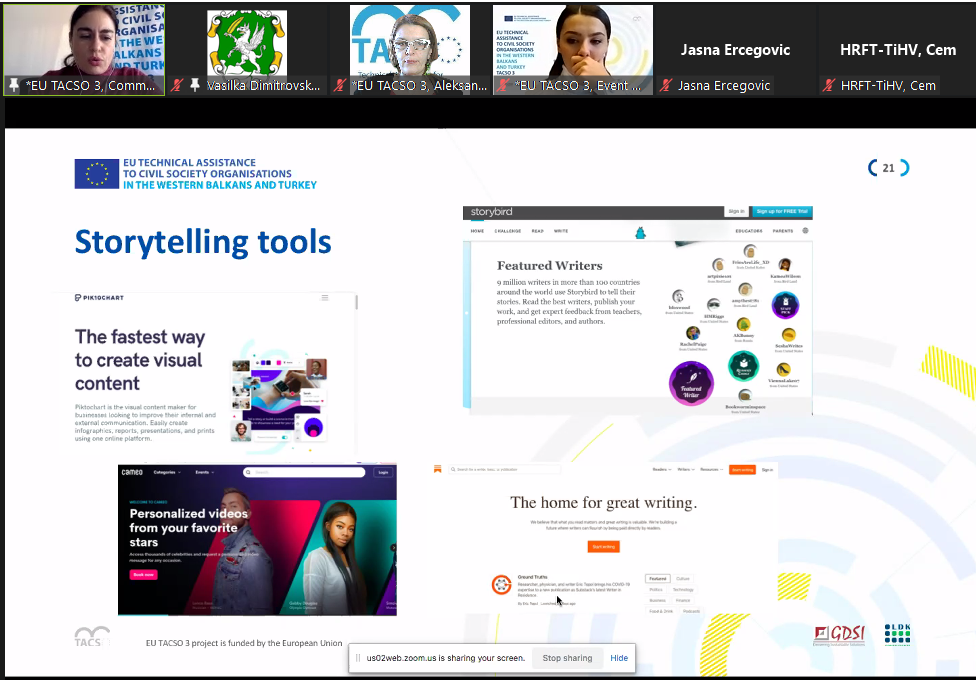Click the Substack Sign in link

pyautogui.click(x=767, y=470)
